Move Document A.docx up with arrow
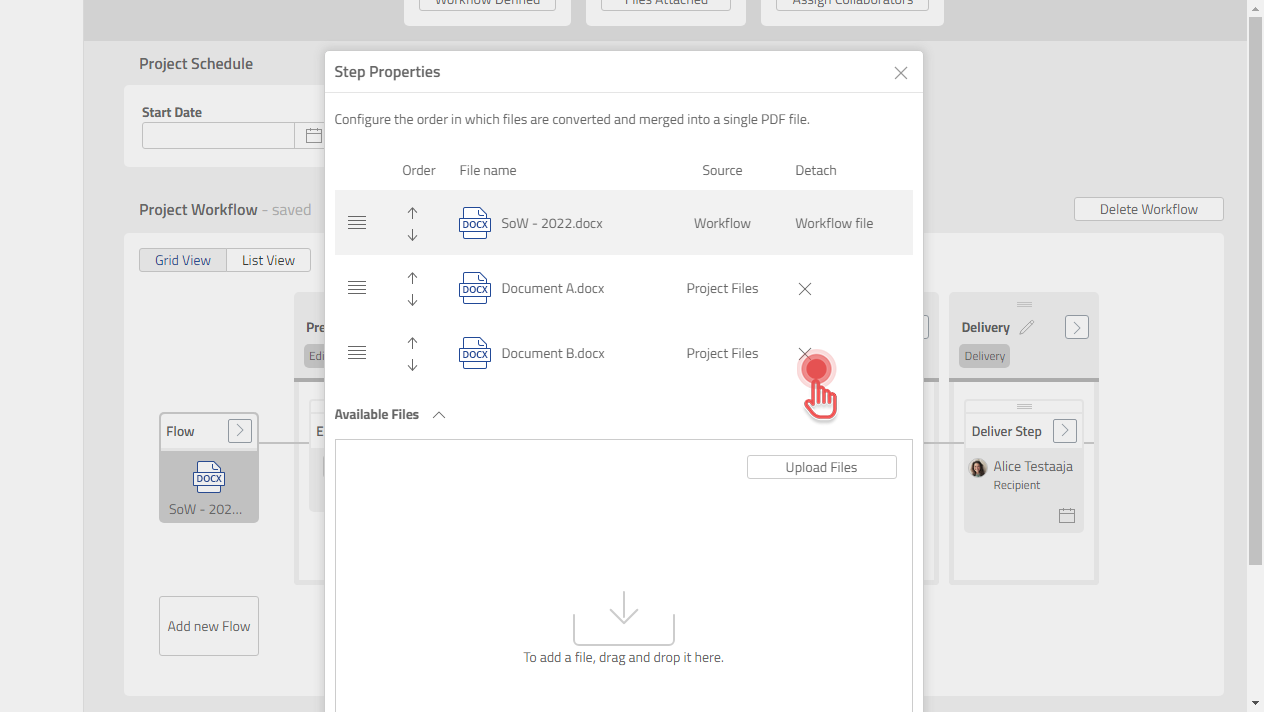 point(412,278)
